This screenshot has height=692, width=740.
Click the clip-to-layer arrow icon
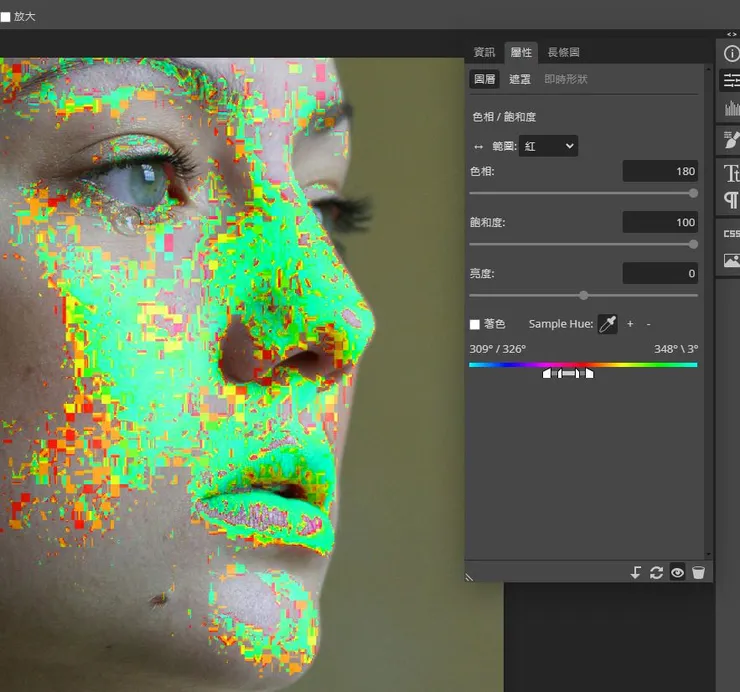click(636, 573)
